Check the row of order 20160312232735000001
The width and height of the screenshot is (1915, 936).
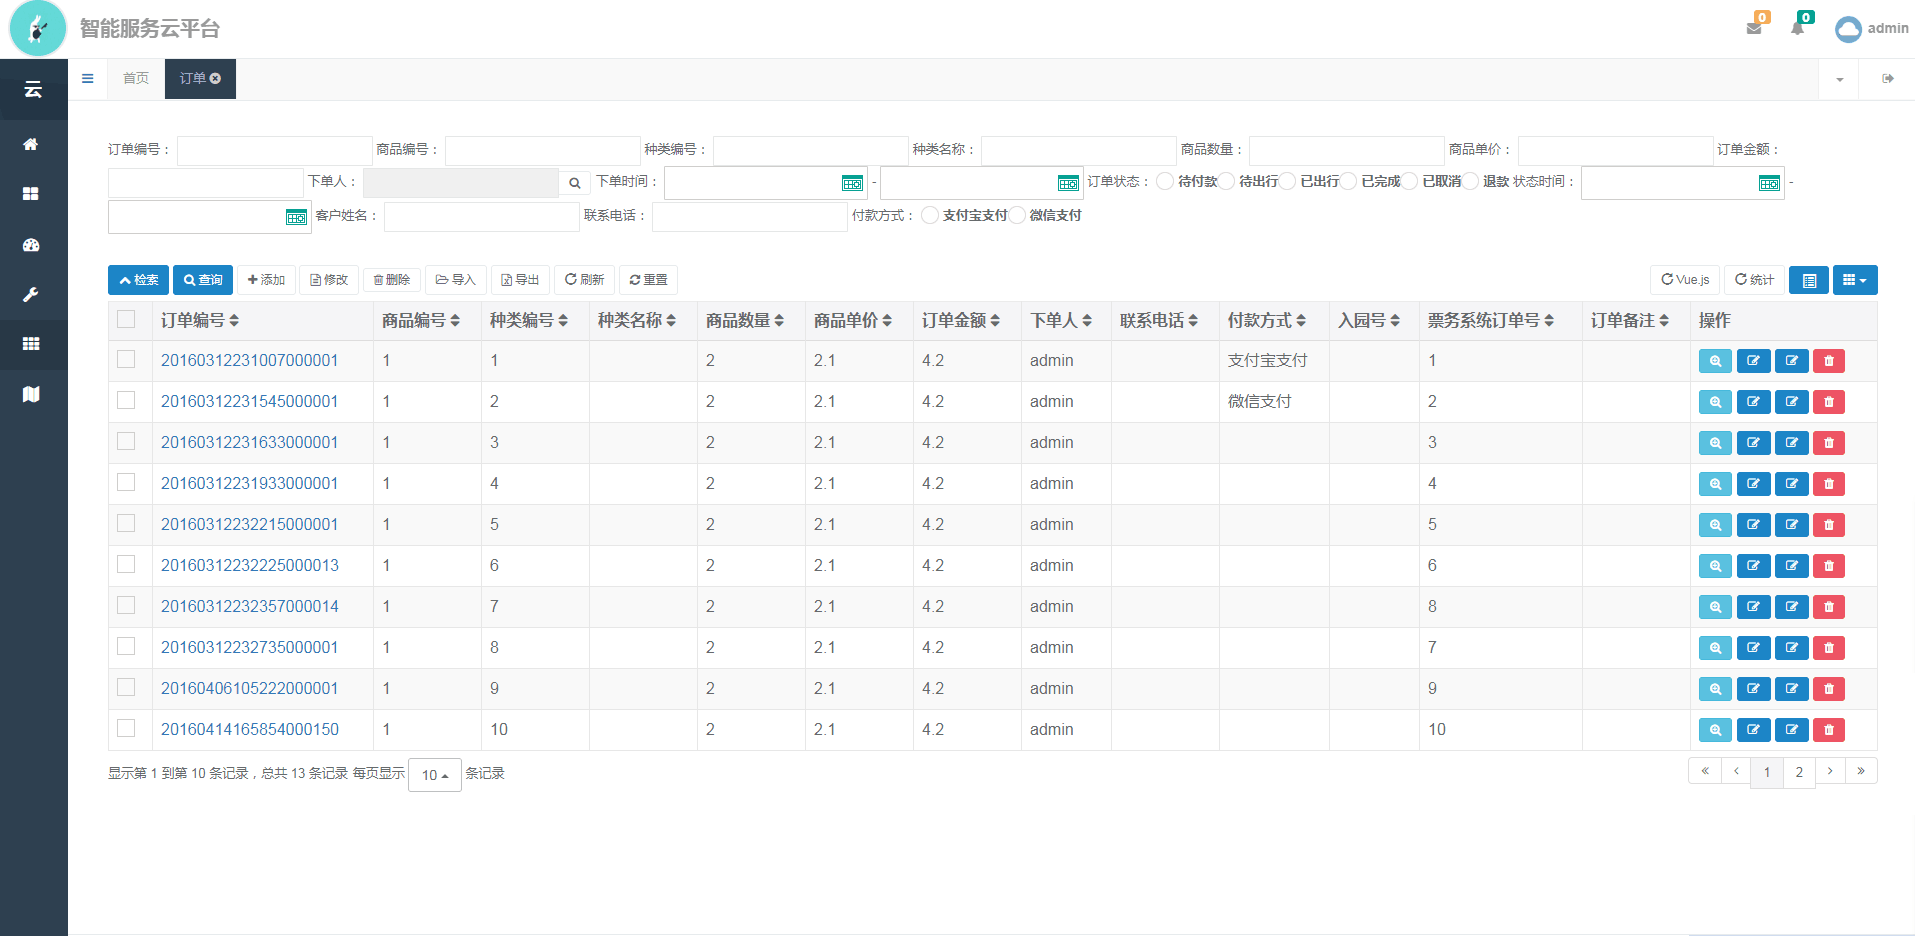pyautogui.click(x=126, y=646)
